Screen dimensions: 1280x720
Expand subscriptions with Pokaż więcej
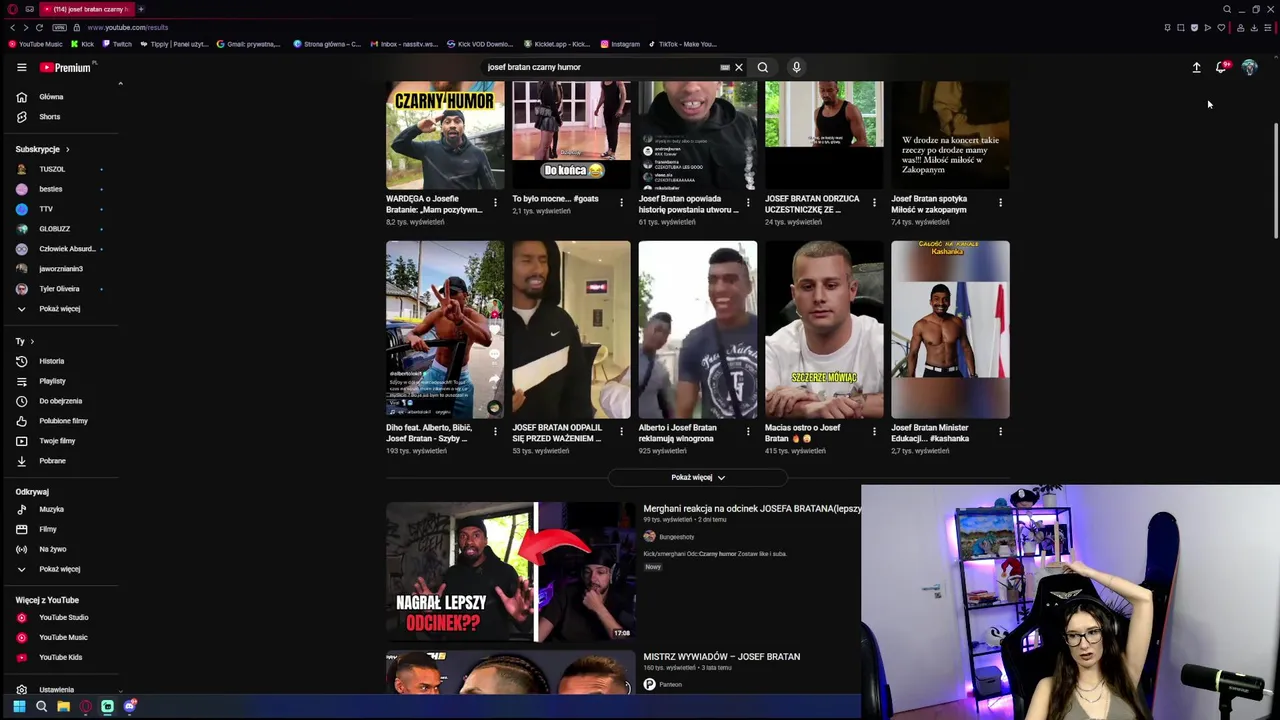[x=60, y=309]
